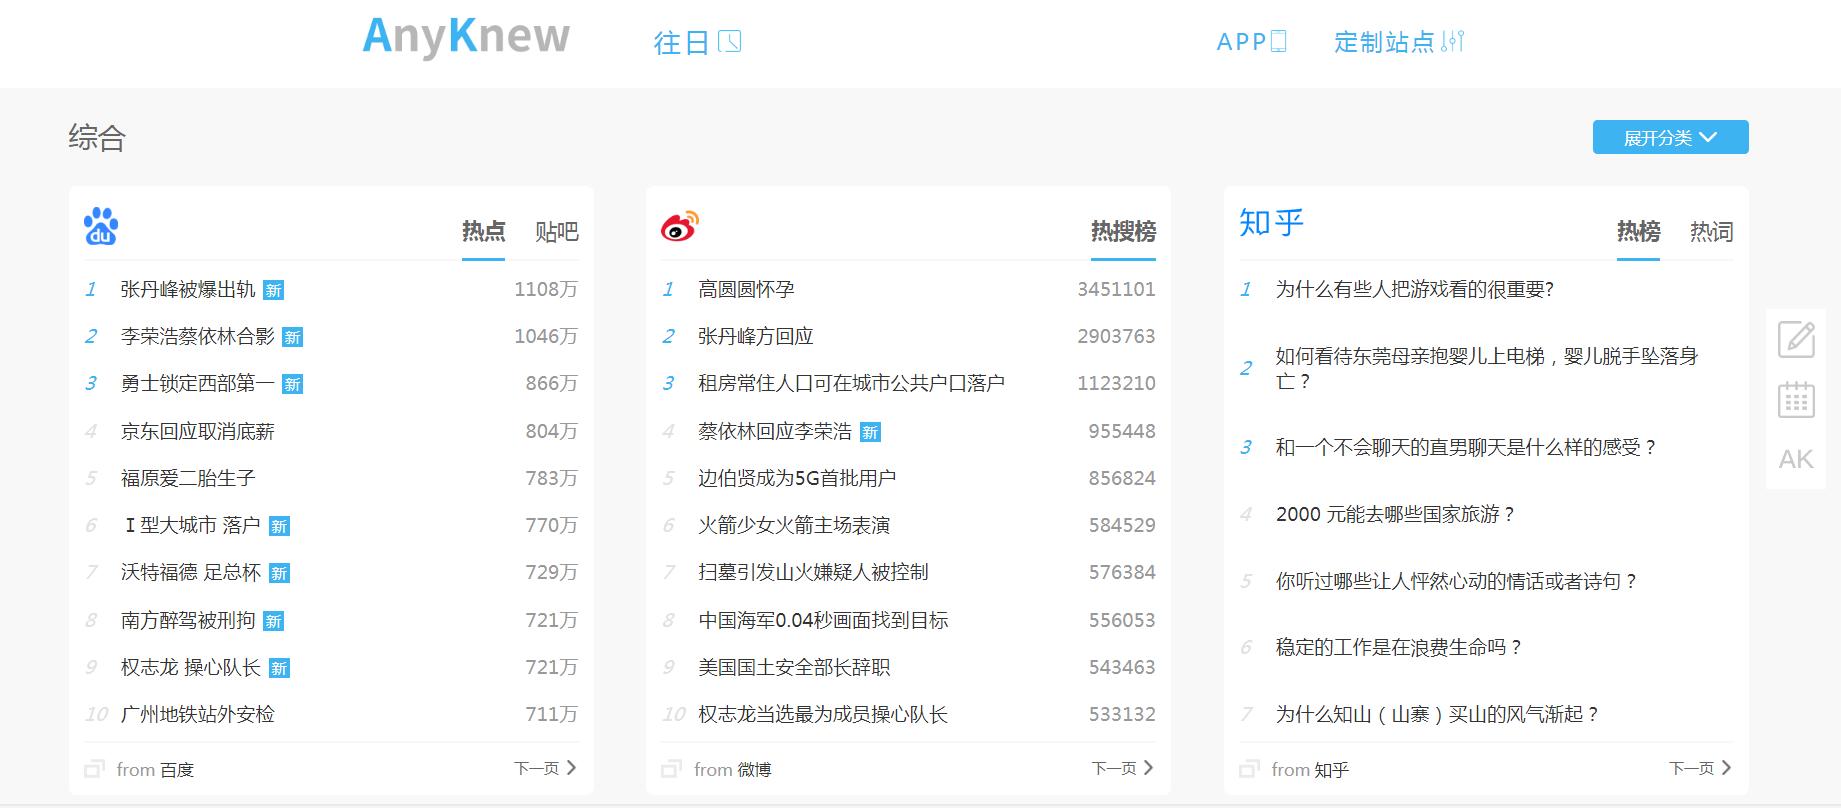Viewport: 1841px width, 808px height.
Task: Open headline 张丹峰被爆出轨
Action: (x=188, y=290)
